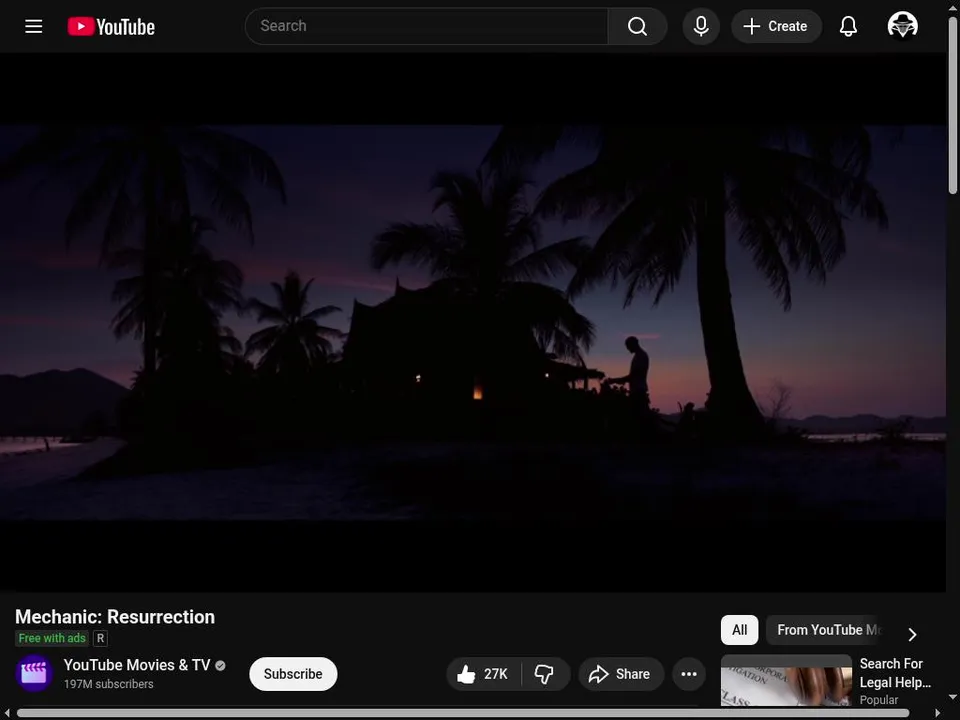This screenshot has height=720, width=960.
Task: Subscribe to YouTube Movies & TV
Action: (x=293, y=674)
